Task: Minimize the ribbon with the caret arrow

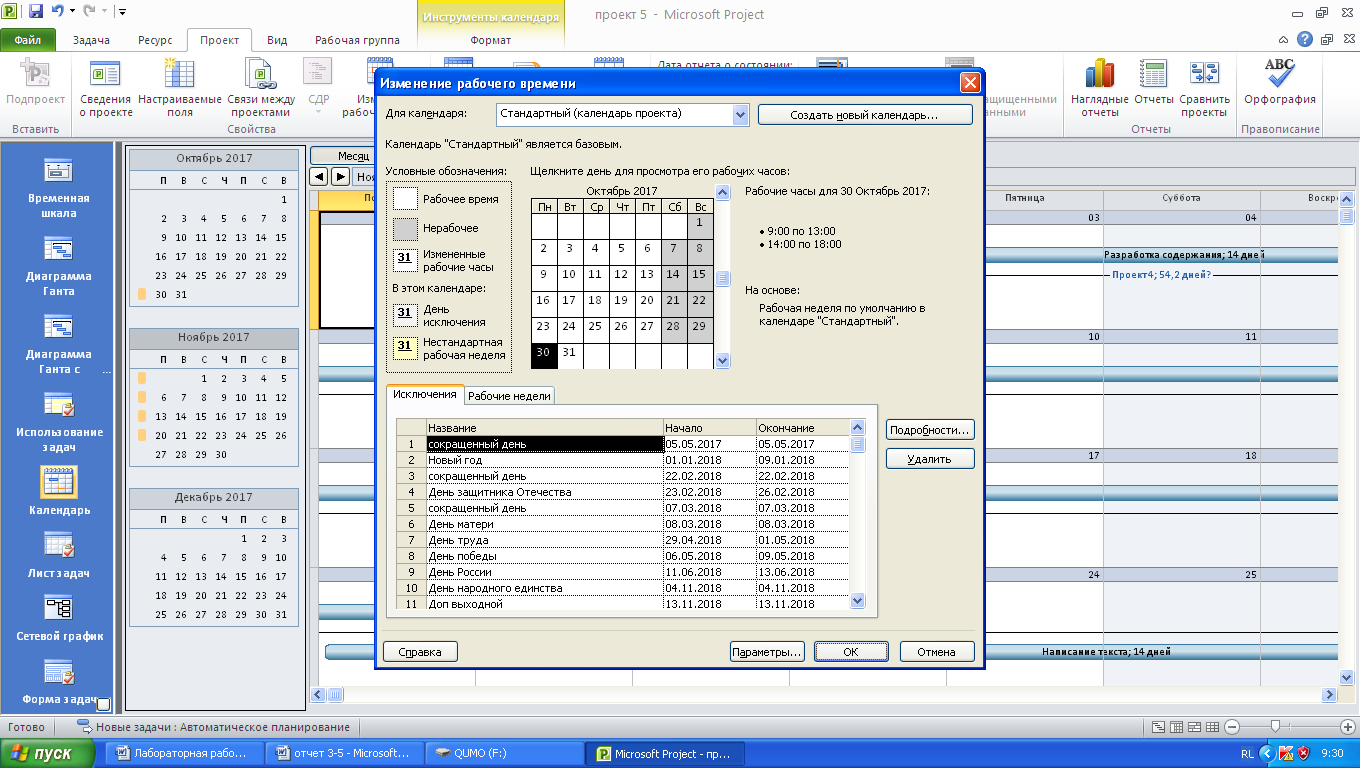Action: pos(1283,40)
